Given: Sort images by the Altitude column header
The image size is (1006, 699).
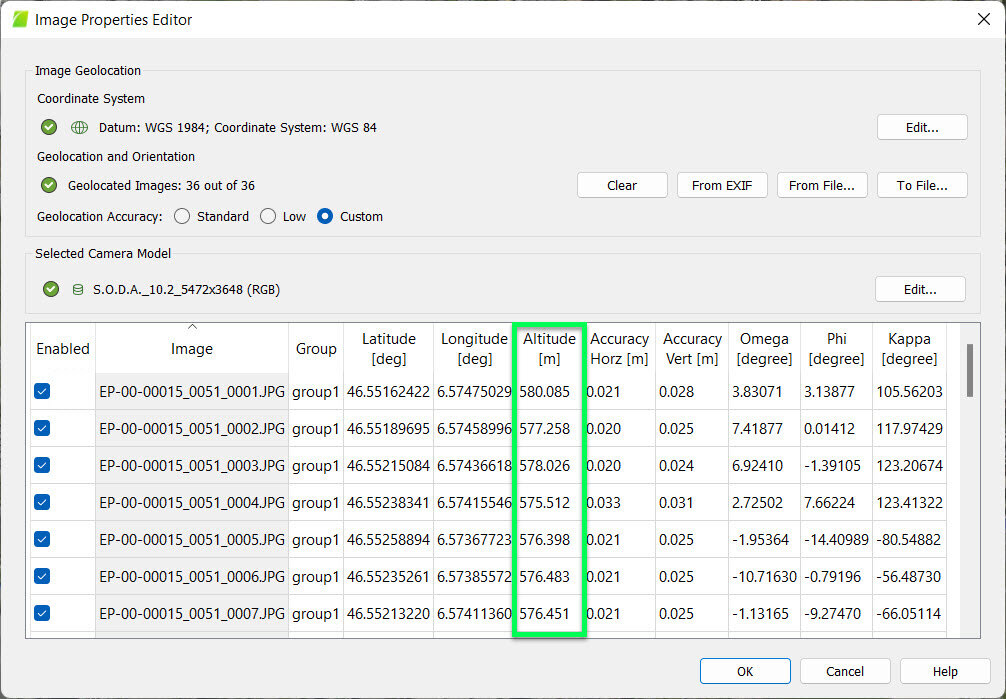Looking at the screenshot, I should (x=548, y=347).
